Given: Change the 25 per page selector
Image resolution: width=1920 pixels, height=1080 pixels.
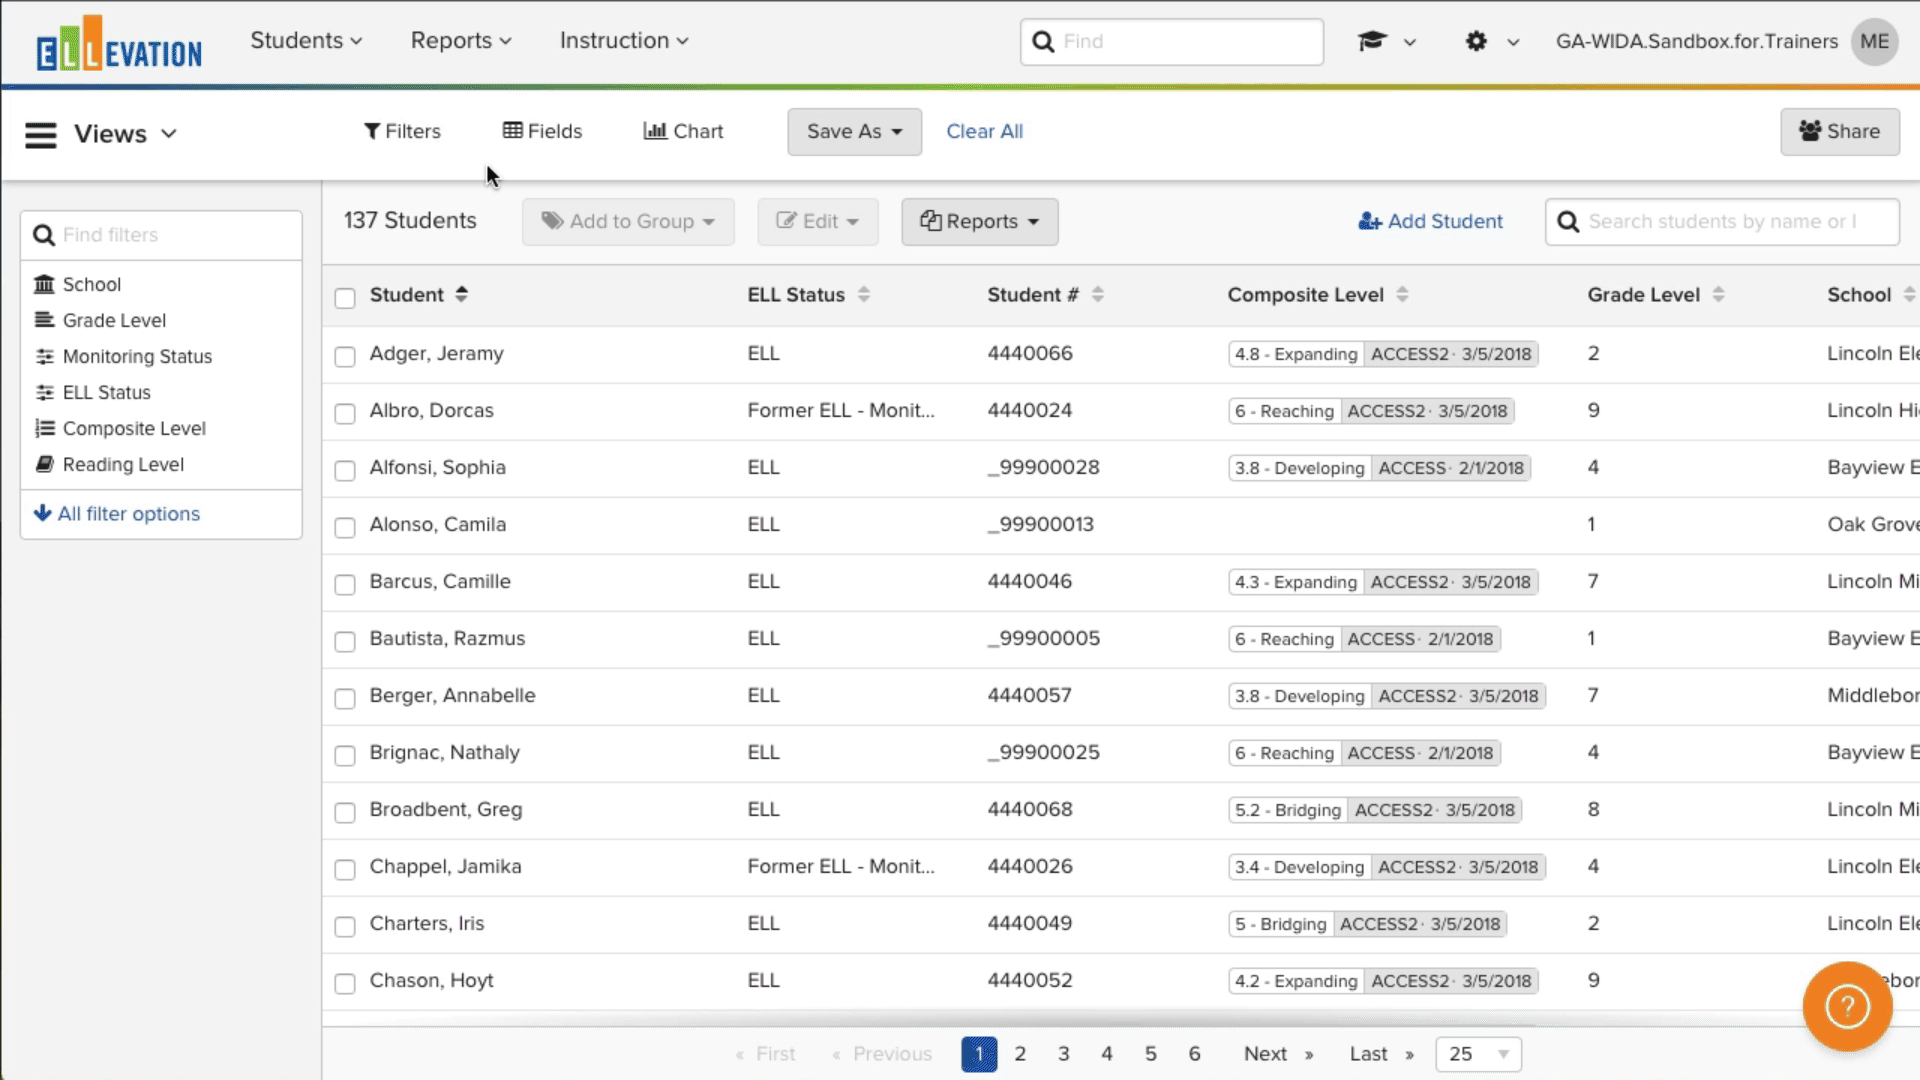Looking at the screenshot, I should [1478, 1054].
